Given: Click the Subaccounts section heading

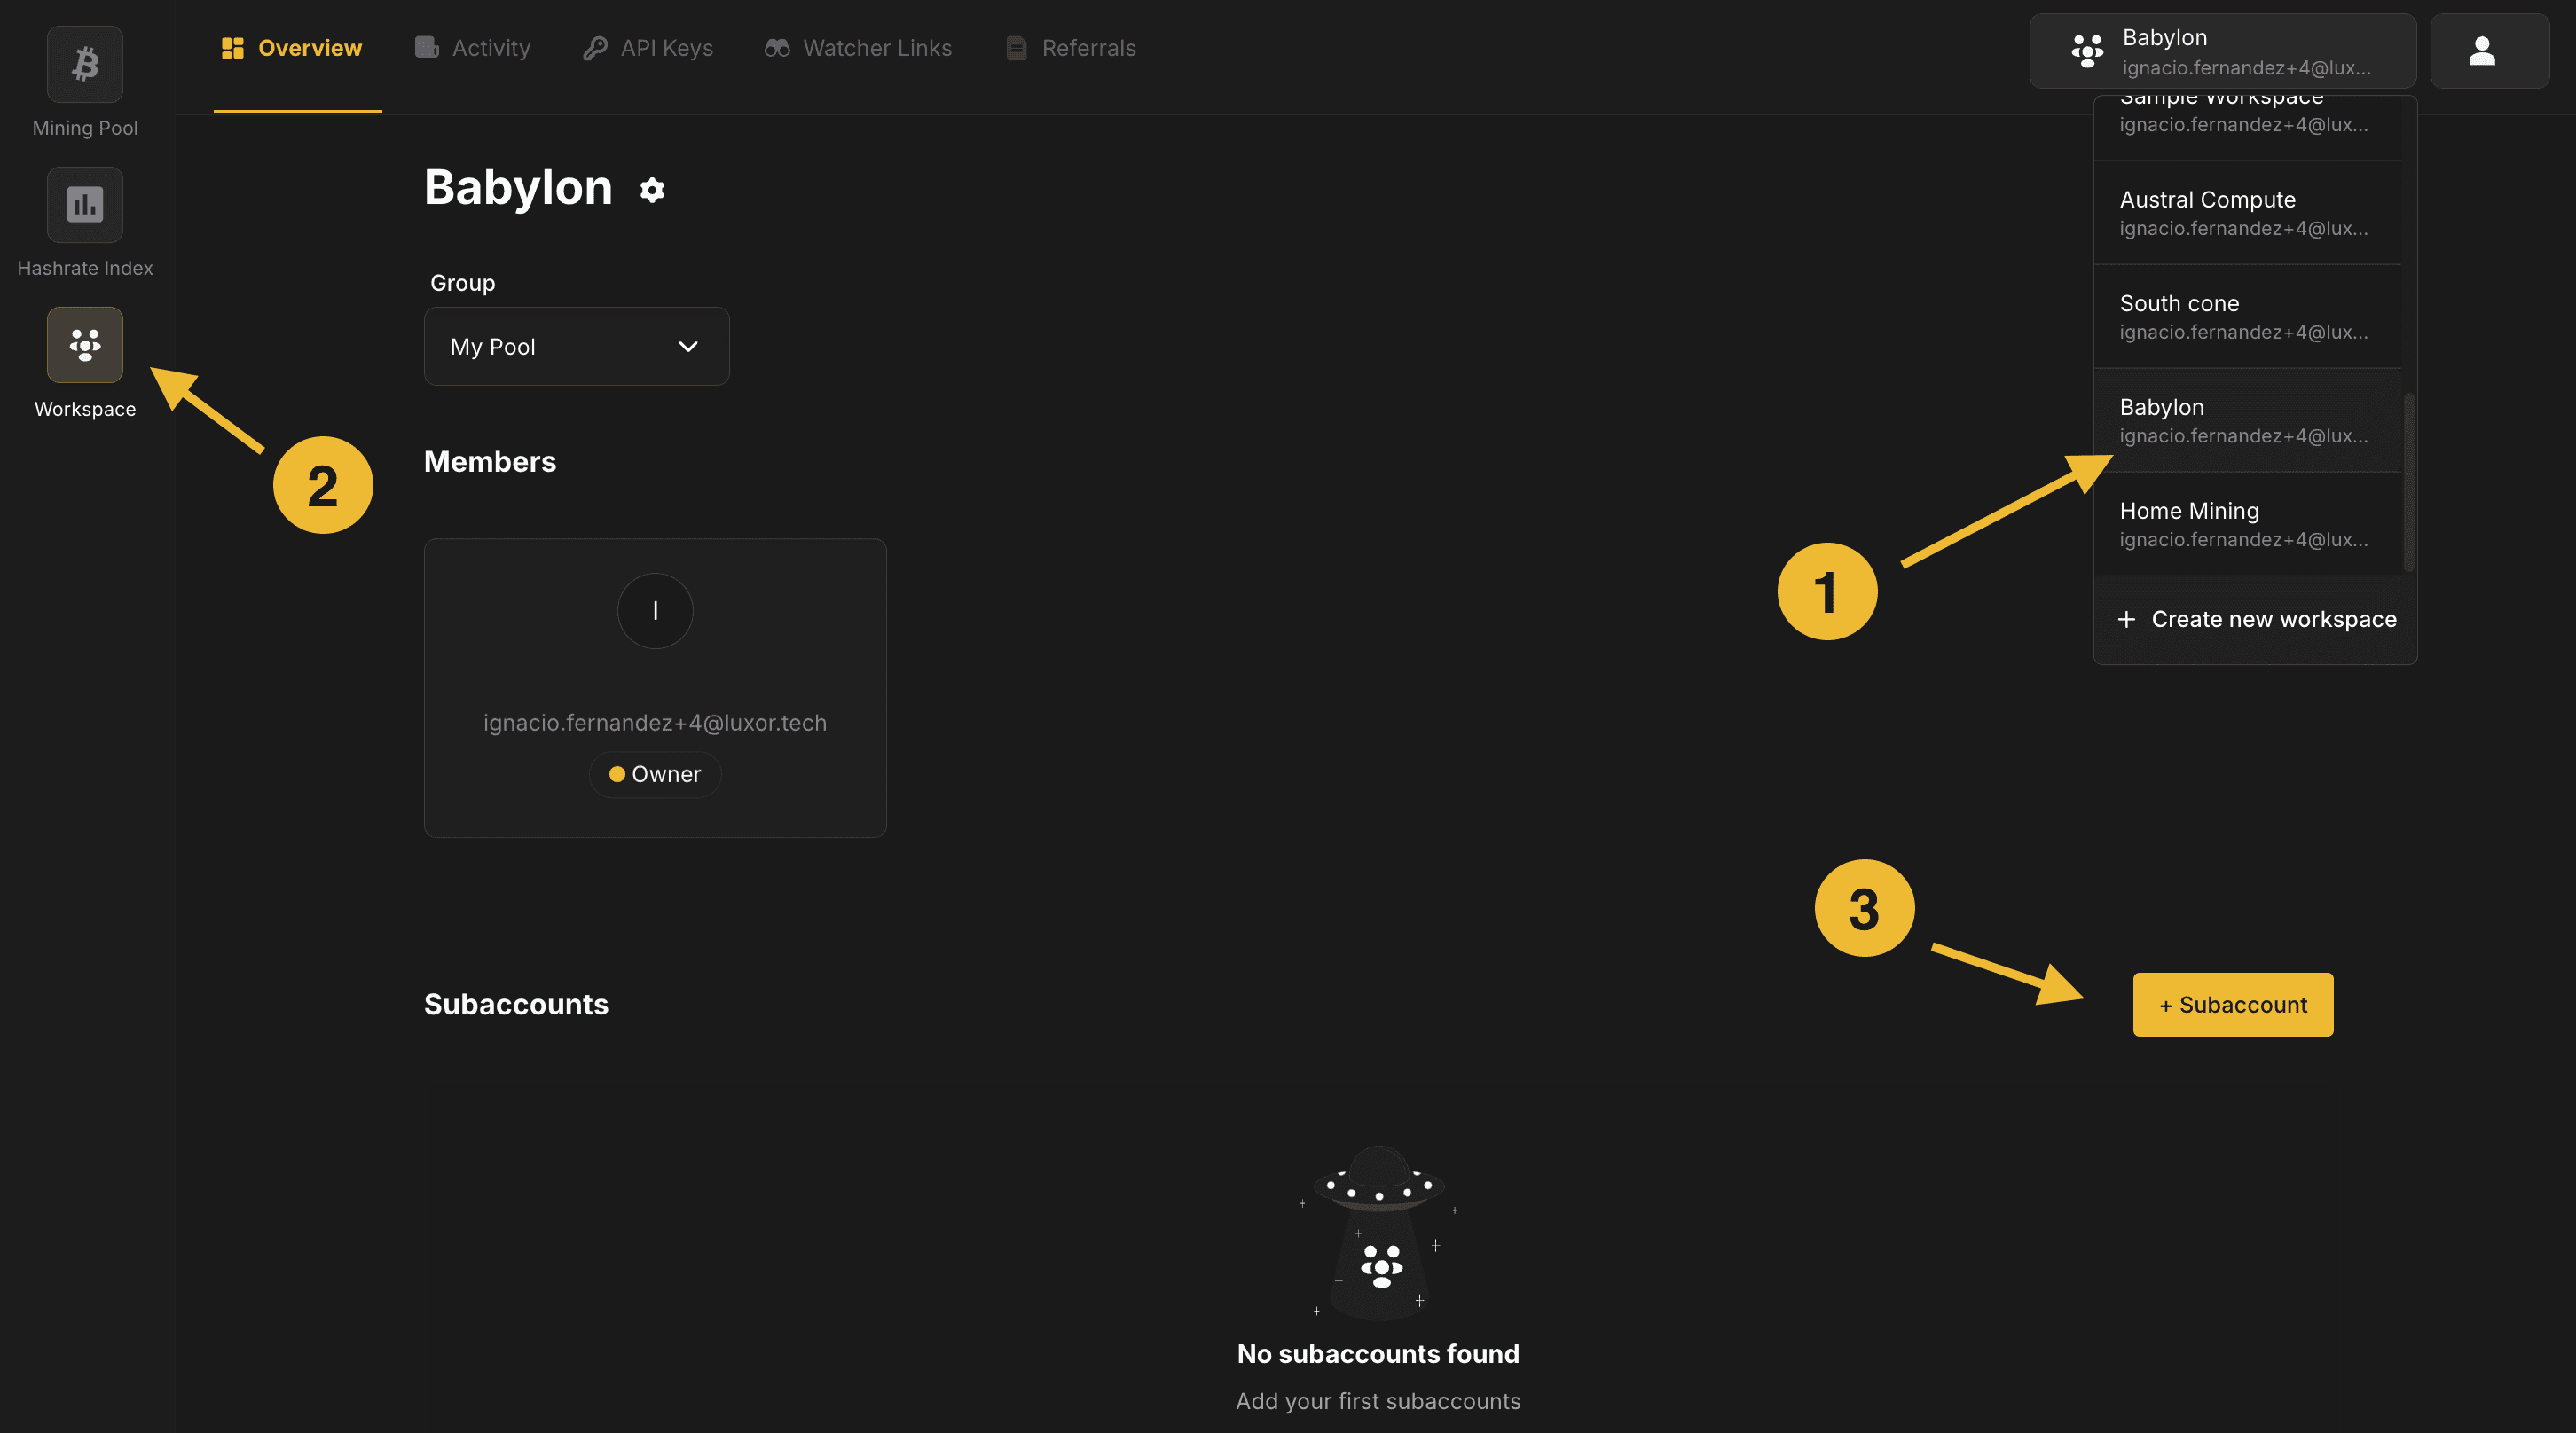Looking at the screenshot, I should tap(516, 1004).
